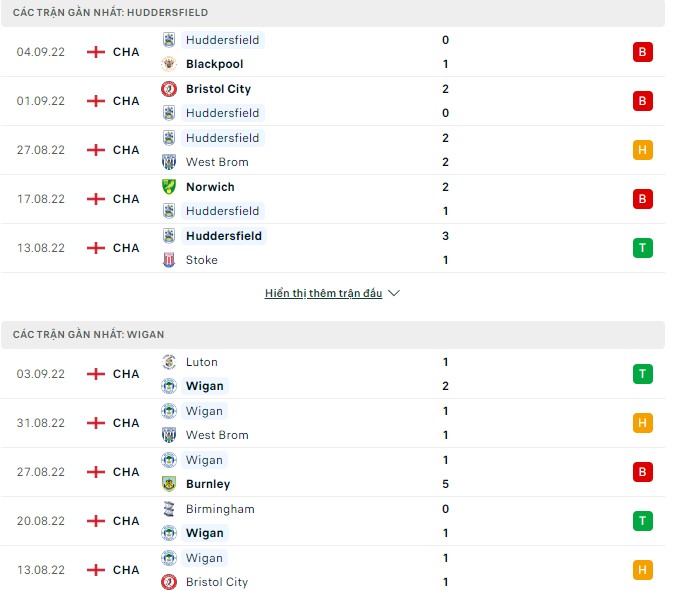Click green T badge for Stoke match
Viewport: 675px width, 591px height.
pyautogui.click(x=642, y=248)
